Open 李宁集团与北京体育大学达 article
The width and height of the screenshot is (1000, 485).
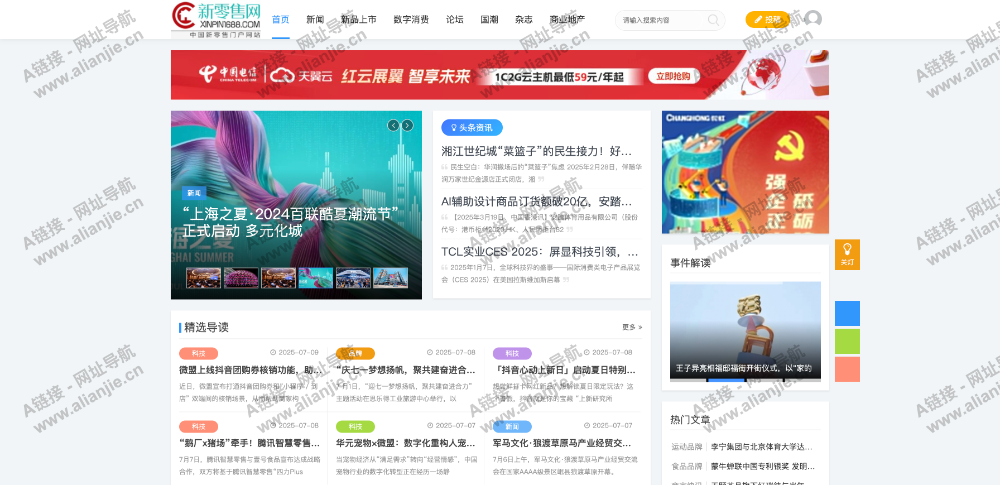[x=761, y=447]
